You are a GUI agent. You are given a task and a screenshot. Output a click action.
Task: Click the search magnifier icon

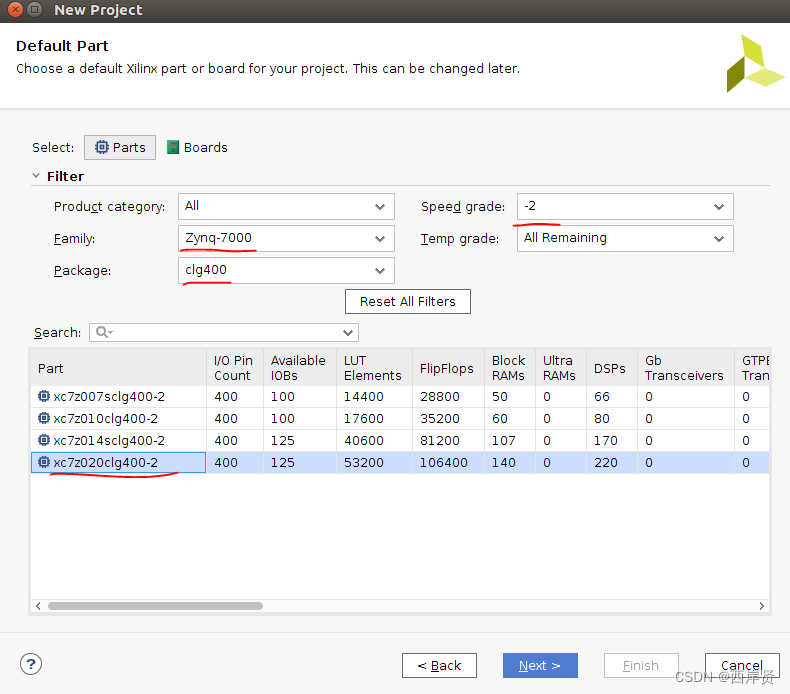click(x=102, y=332)
